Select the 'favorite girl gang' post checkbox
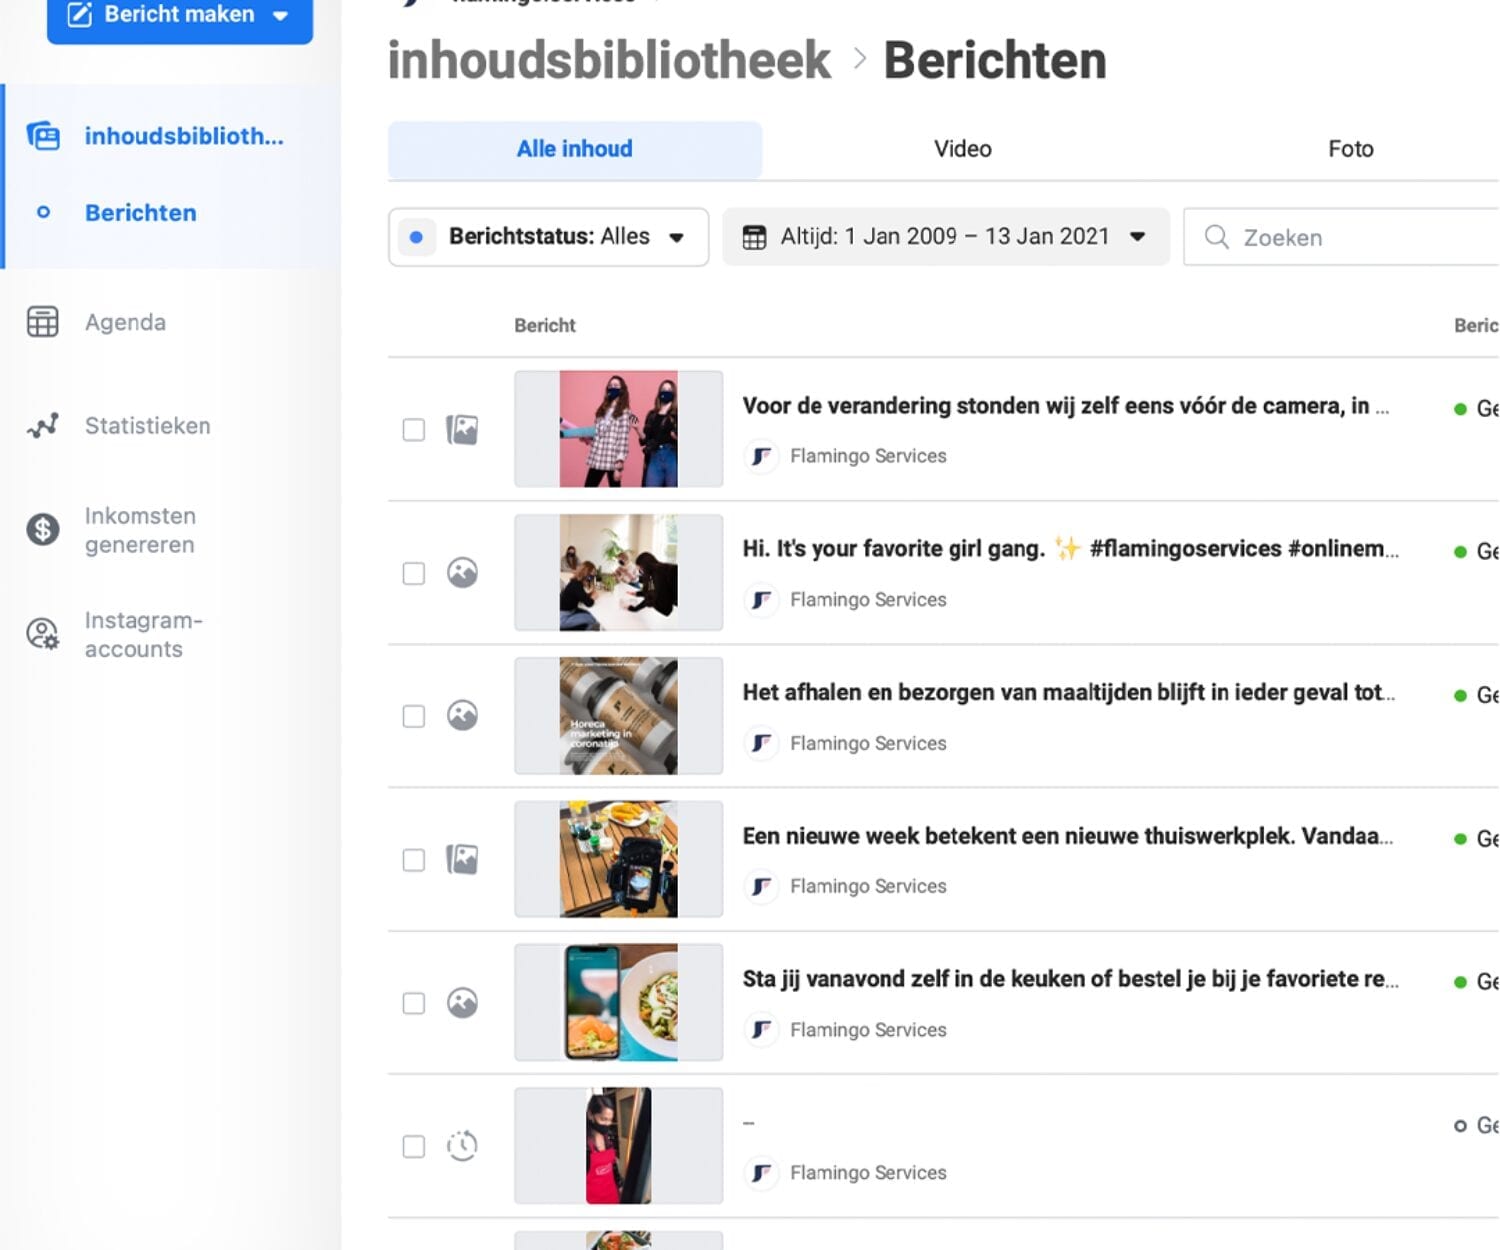Image resolution: width=1500 pixels, height=1250 pixels. [413, 573]
